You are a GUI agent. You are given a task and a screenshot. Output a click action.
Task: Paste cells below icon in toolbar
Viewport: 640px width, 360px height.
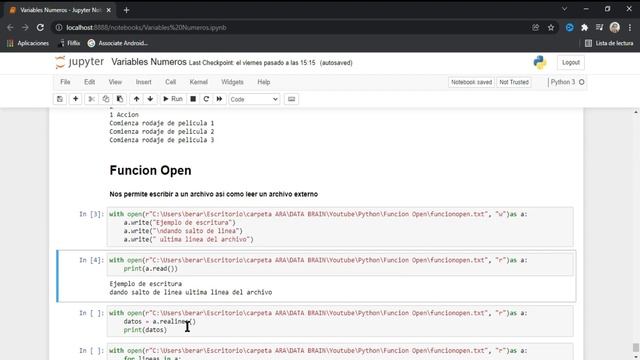click(x=120, y=99)
